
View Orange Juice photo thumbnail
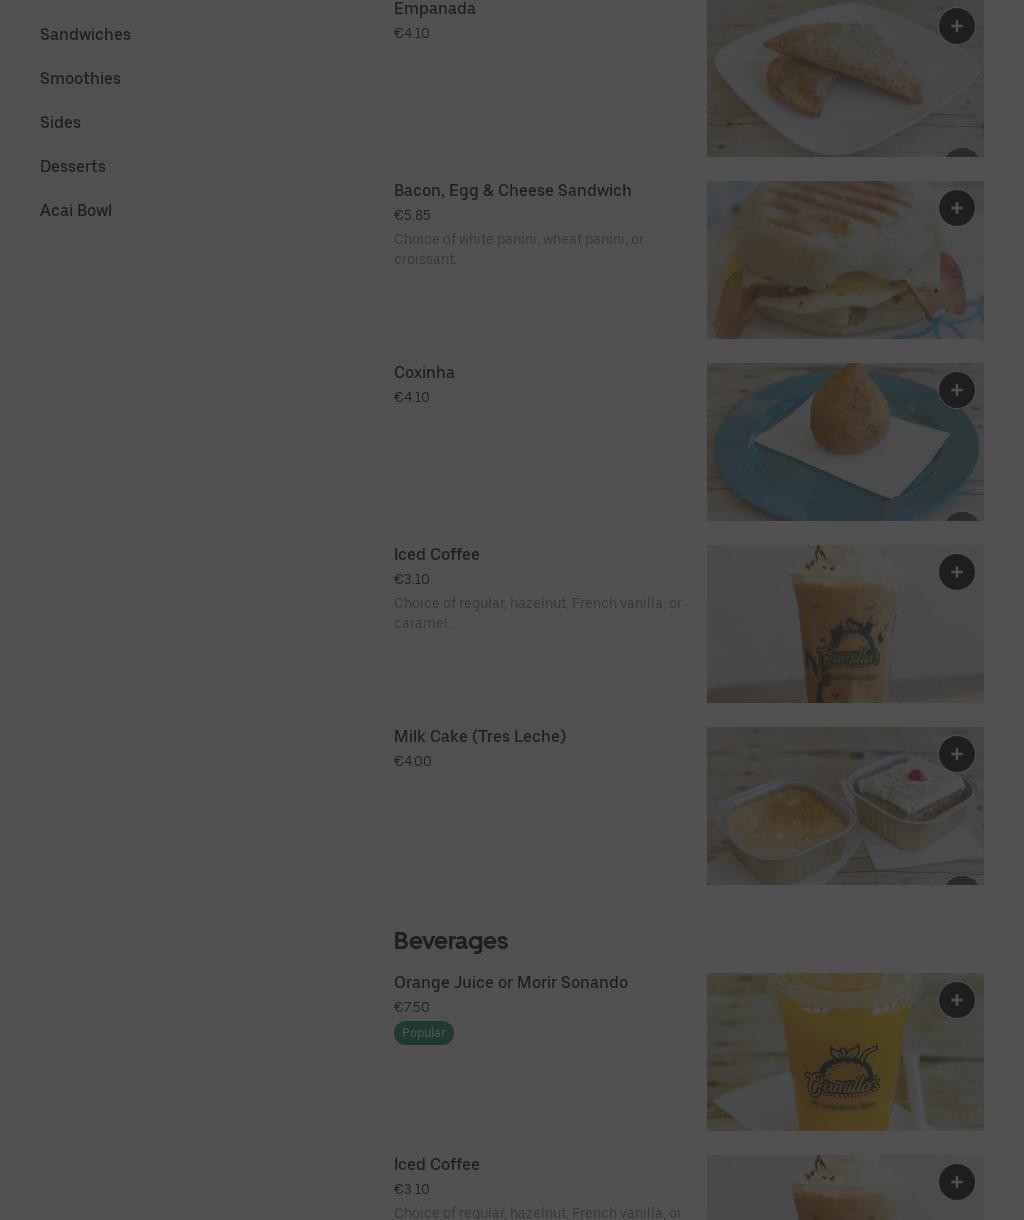(845, 1052)
